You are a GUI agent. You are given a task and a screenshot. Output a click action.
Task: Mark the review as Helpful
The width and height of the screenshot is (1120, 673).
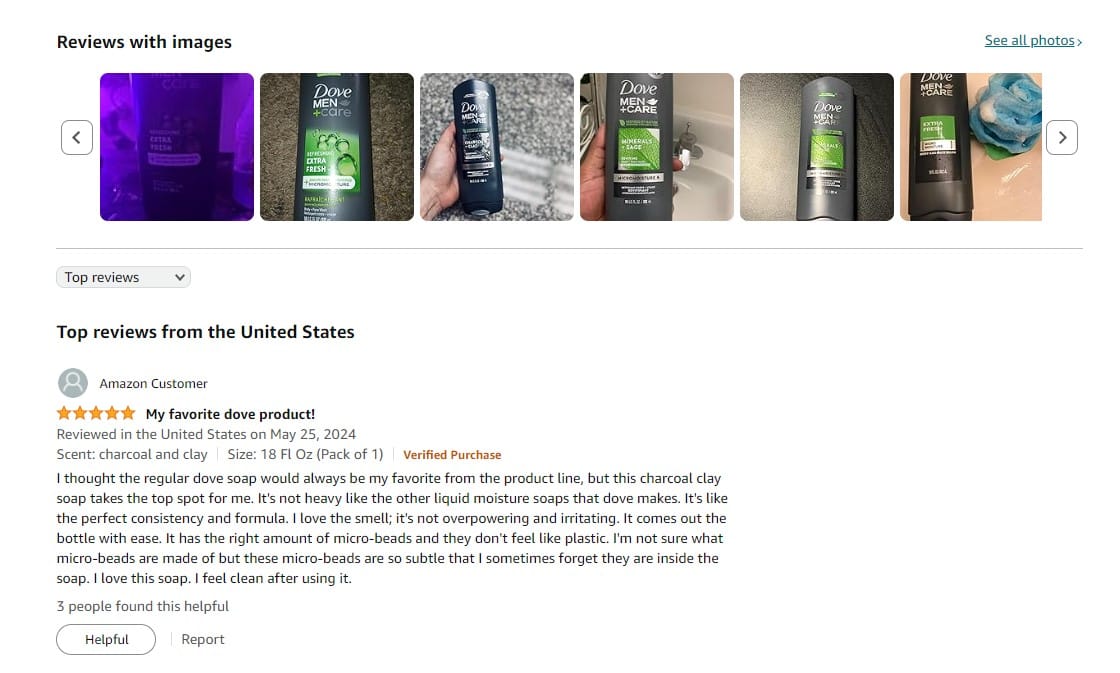point(106,639)
